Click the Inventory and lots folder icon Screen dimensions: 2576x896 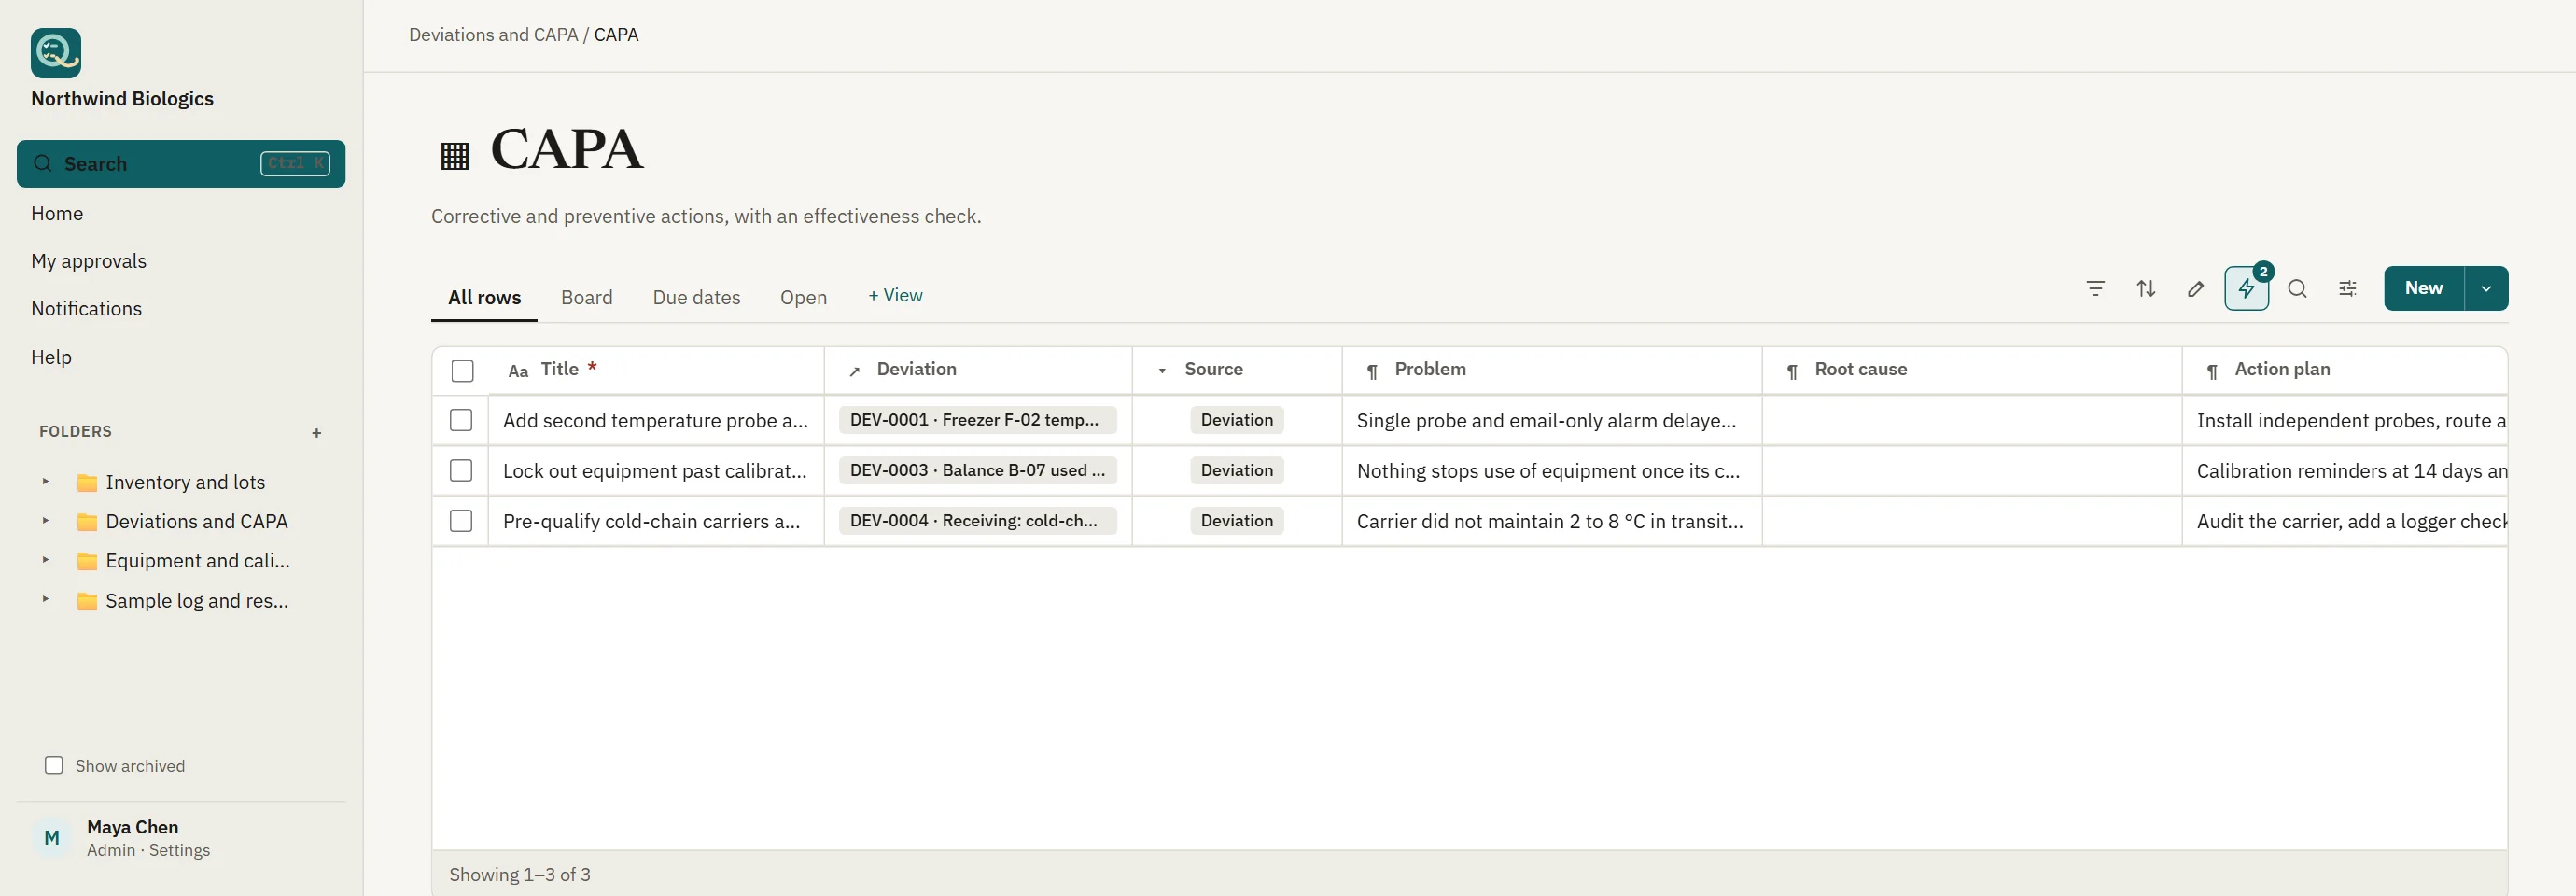point(87,483)
